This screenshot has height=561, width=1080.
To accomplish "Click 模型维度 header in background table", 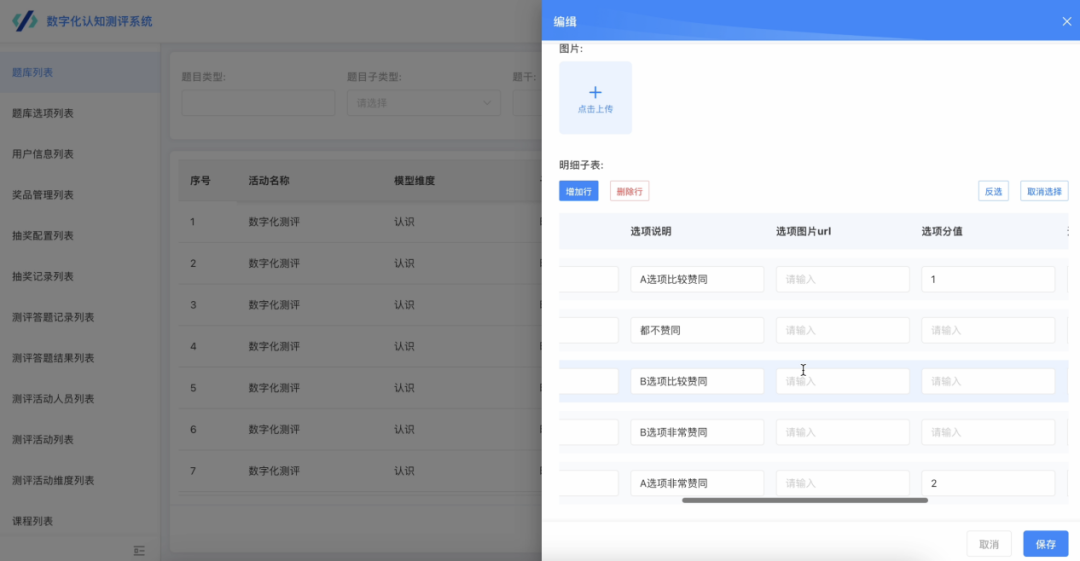I will [415, 181].
